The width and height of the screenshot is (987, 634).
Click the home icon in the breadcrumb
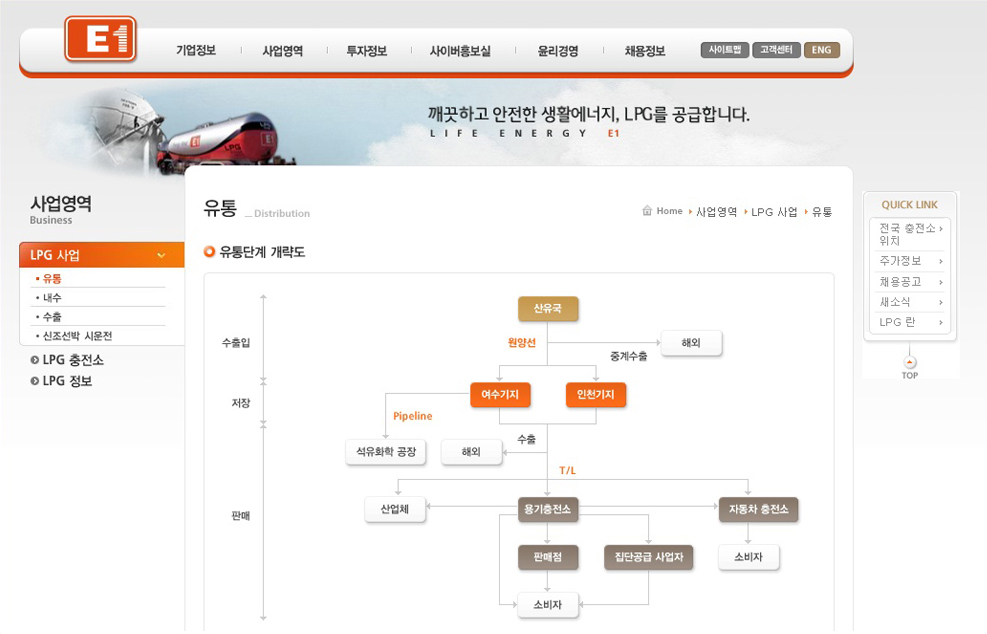pyautogui.click(x=647, y=211)
